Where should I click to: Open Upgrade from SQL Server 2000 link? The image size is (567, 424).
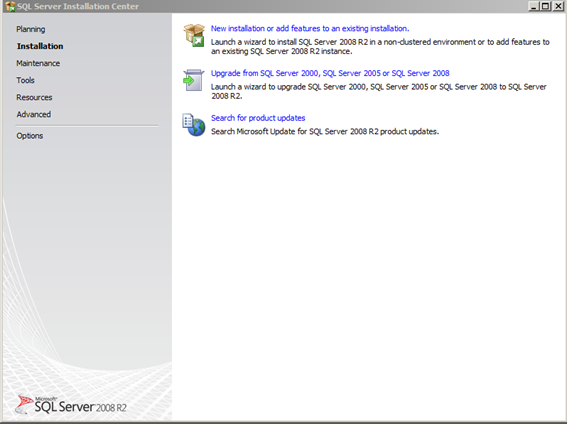tap(330, 73)
